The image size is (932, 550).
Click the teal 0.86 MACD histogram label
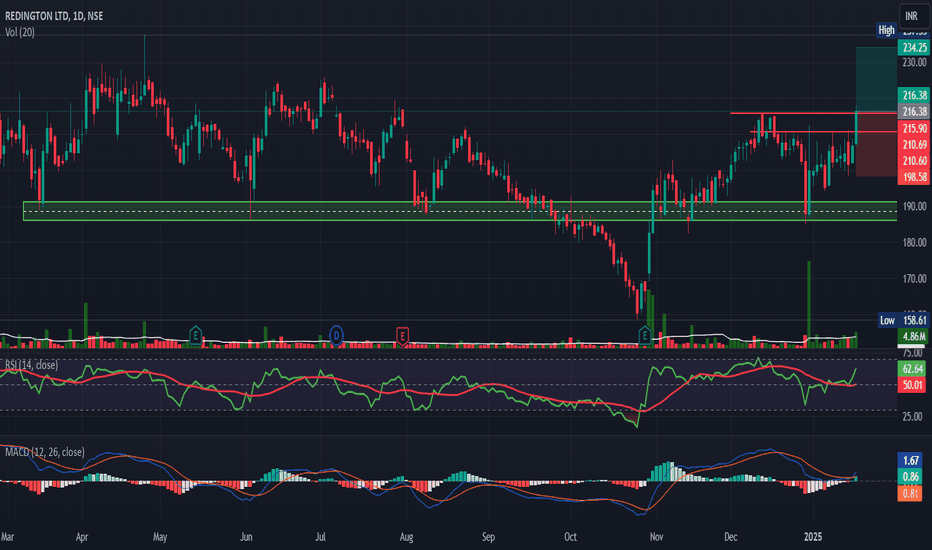click(911, 476)
